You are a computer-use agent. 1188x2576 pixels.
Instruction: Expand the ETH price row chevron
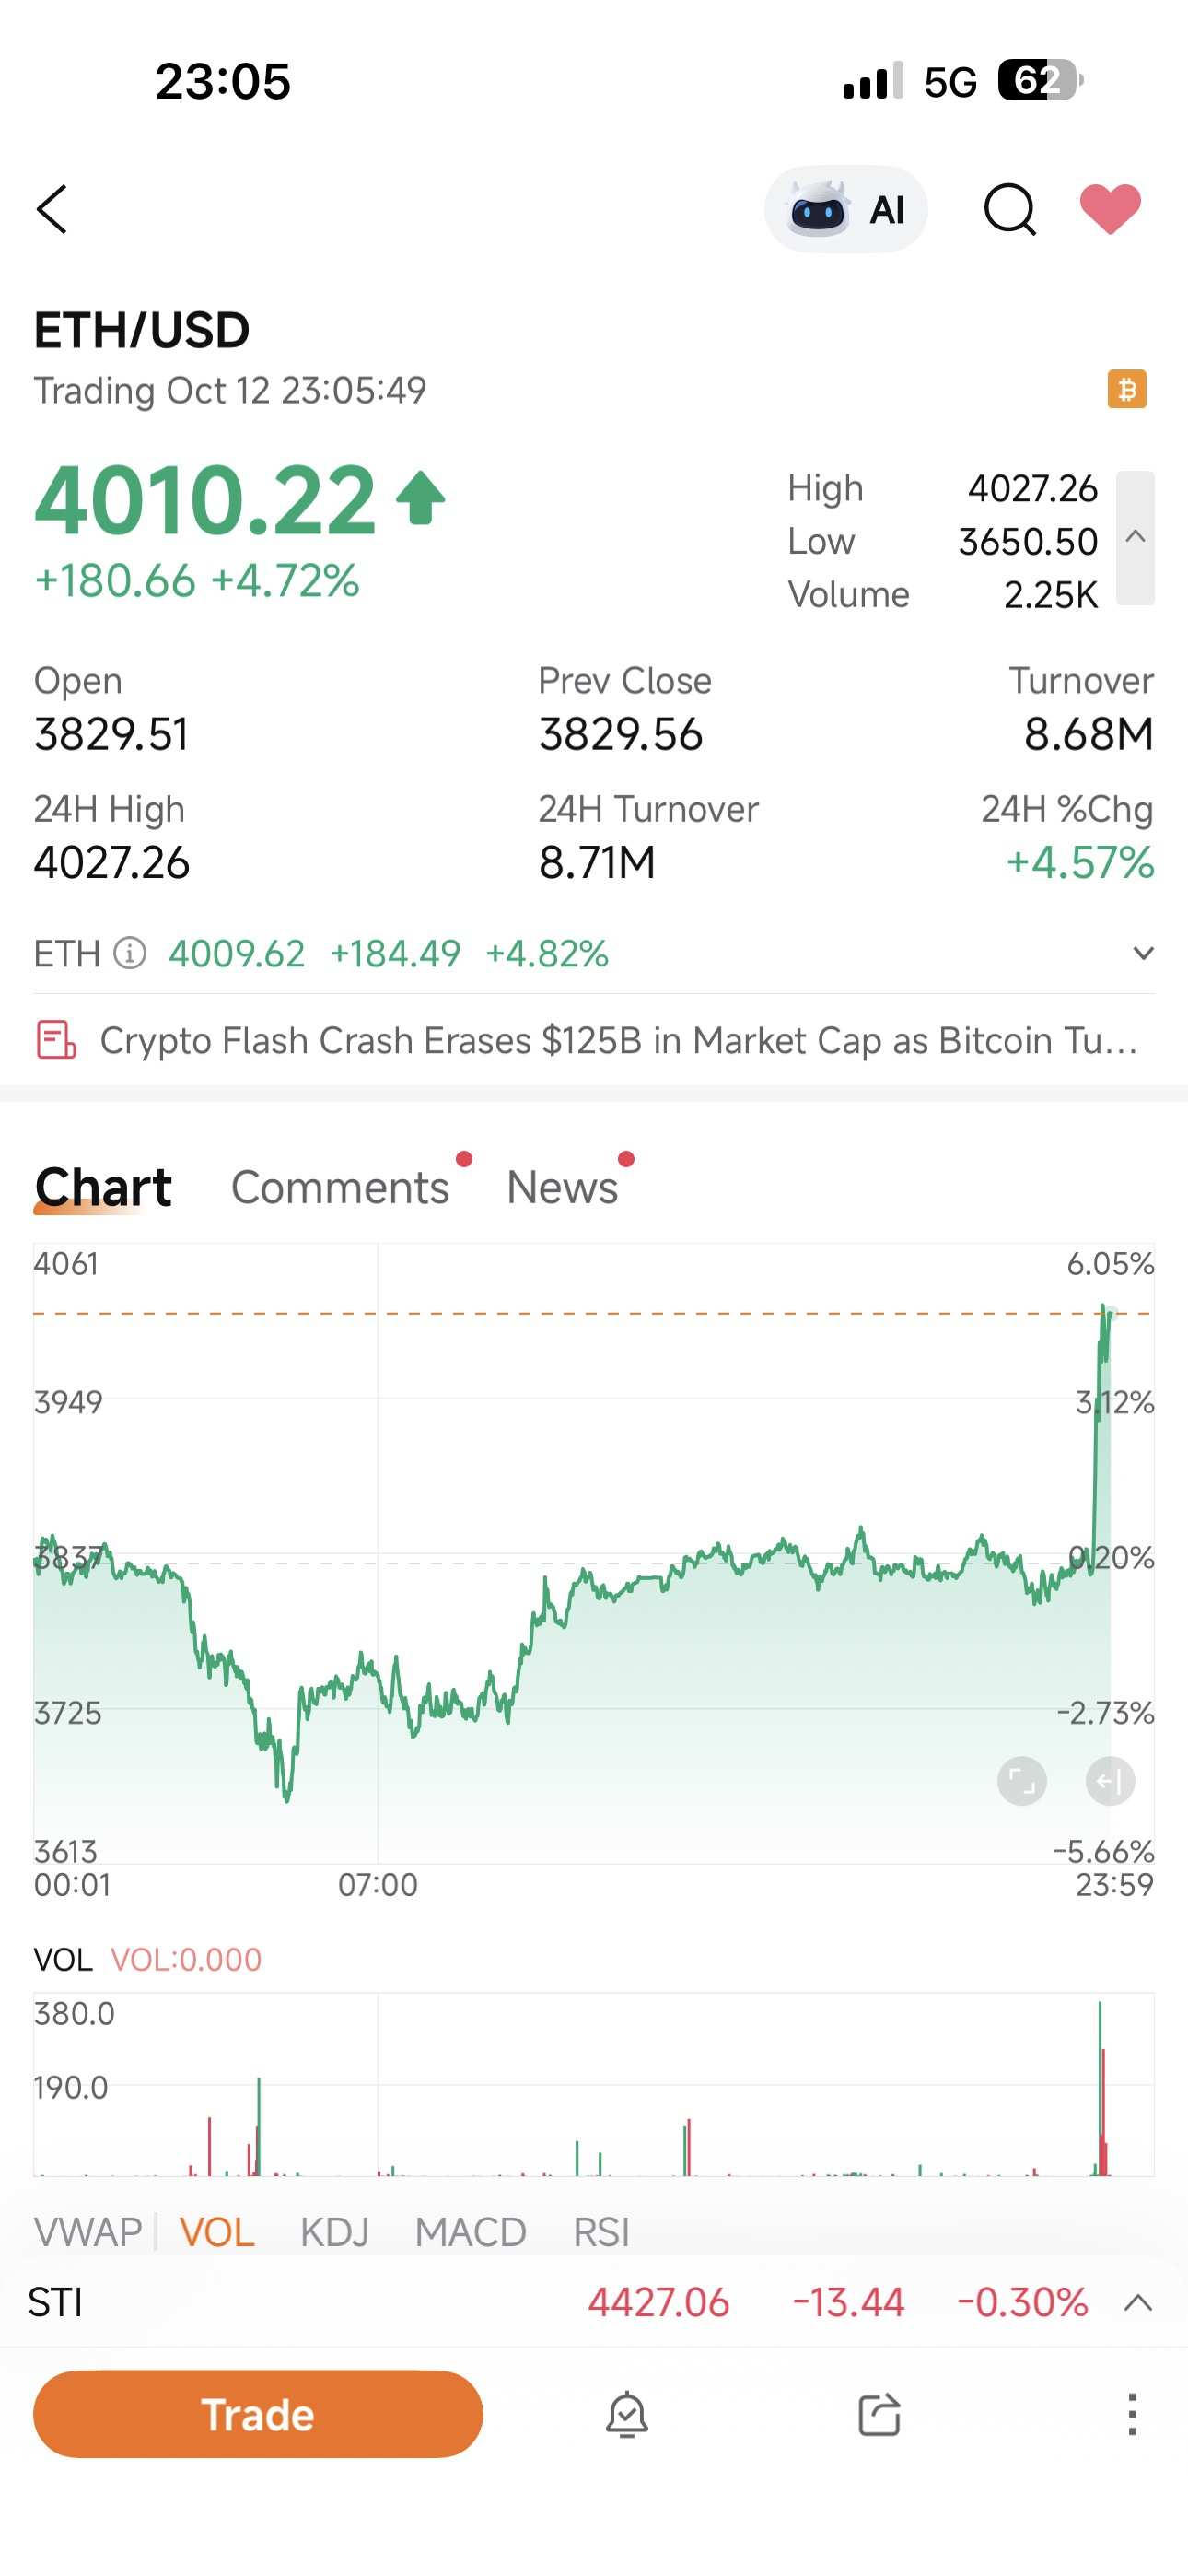click(1143, 953)
